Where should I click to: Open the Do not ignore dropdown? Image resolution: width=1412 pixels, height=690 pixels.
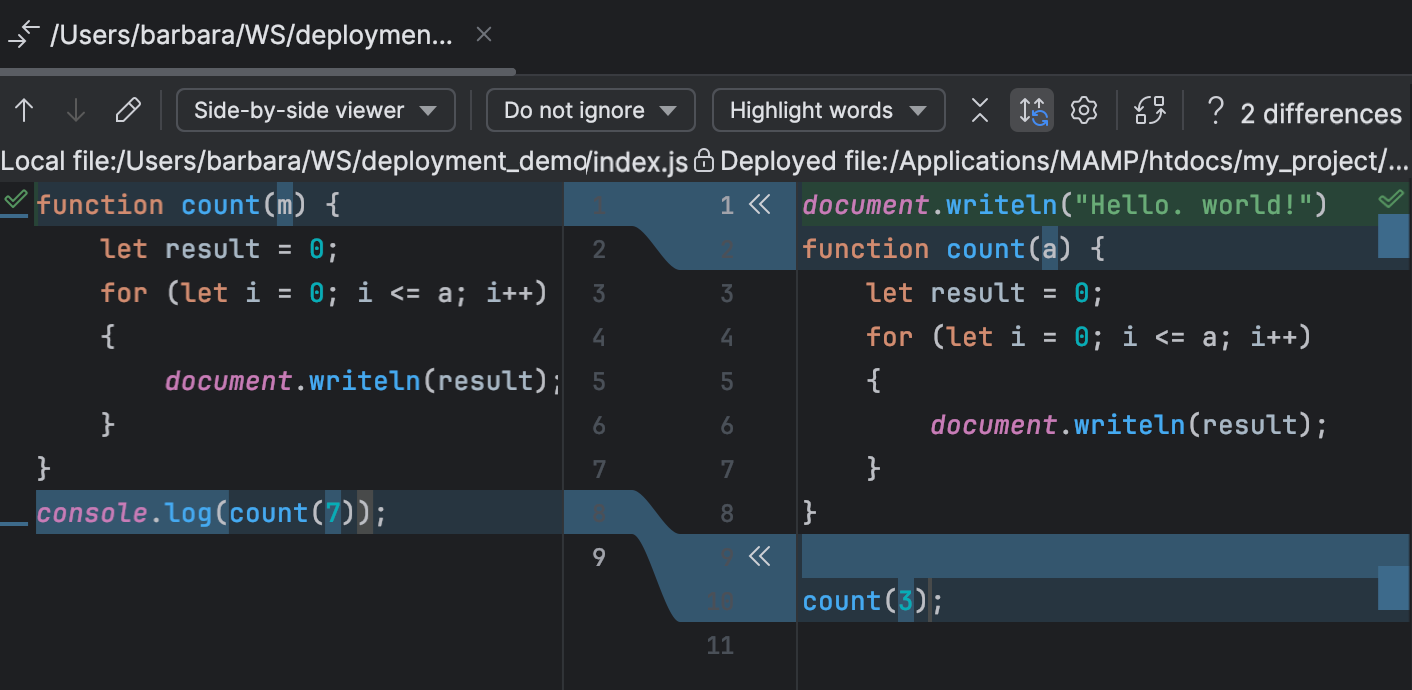click(590, 110)
